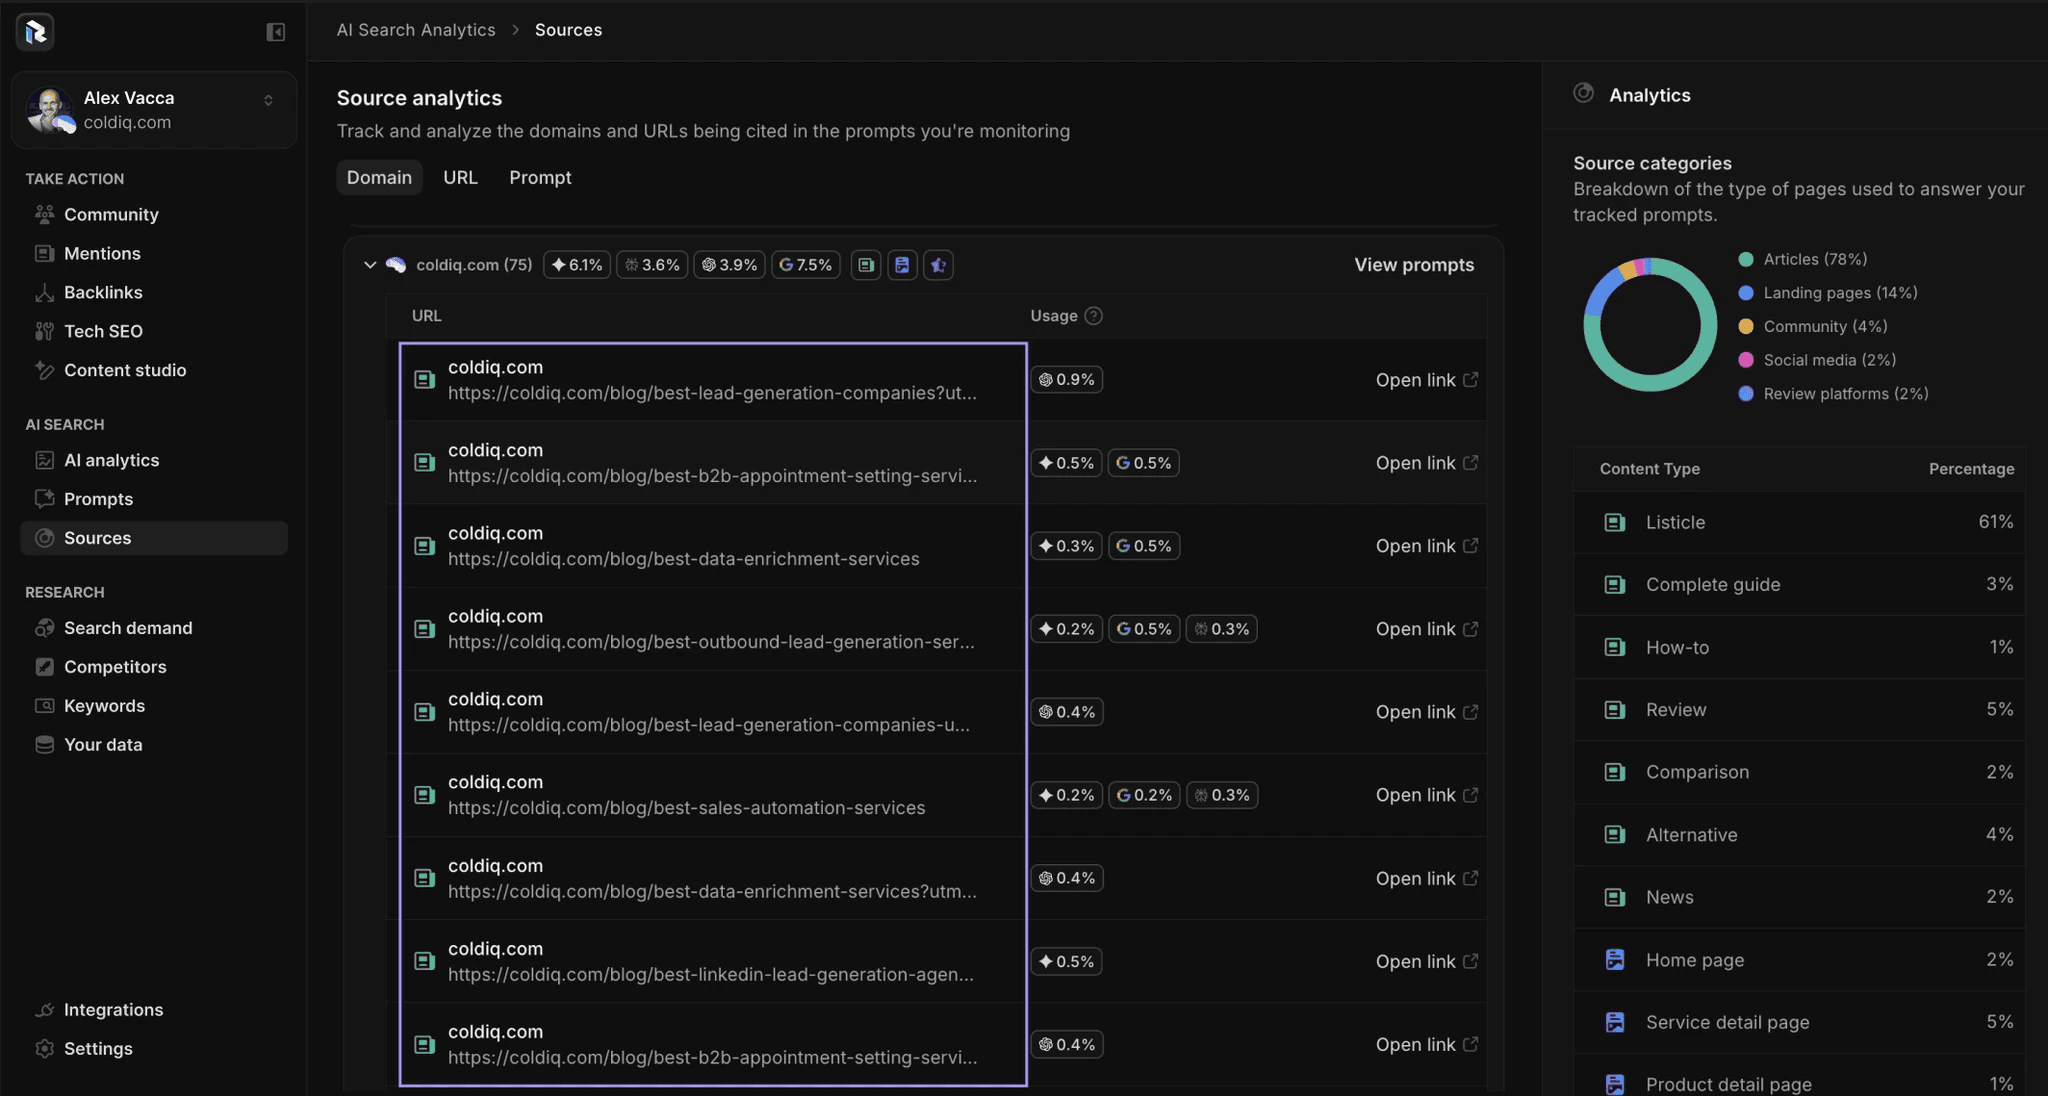Switch to the Prompt tab
2048x1096 pixels.
pyautogui.click(x=540, y=177)
